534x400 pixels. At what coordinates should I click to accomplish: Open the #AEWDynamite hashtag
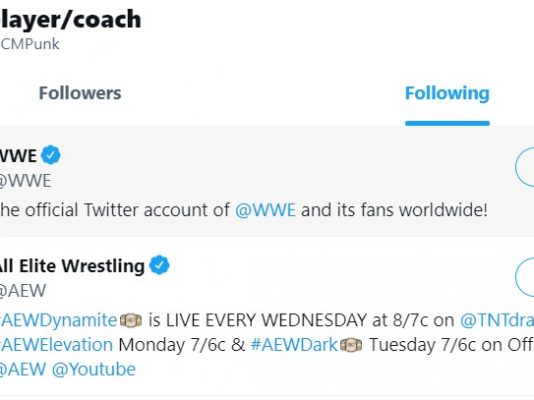click(59, 320)
